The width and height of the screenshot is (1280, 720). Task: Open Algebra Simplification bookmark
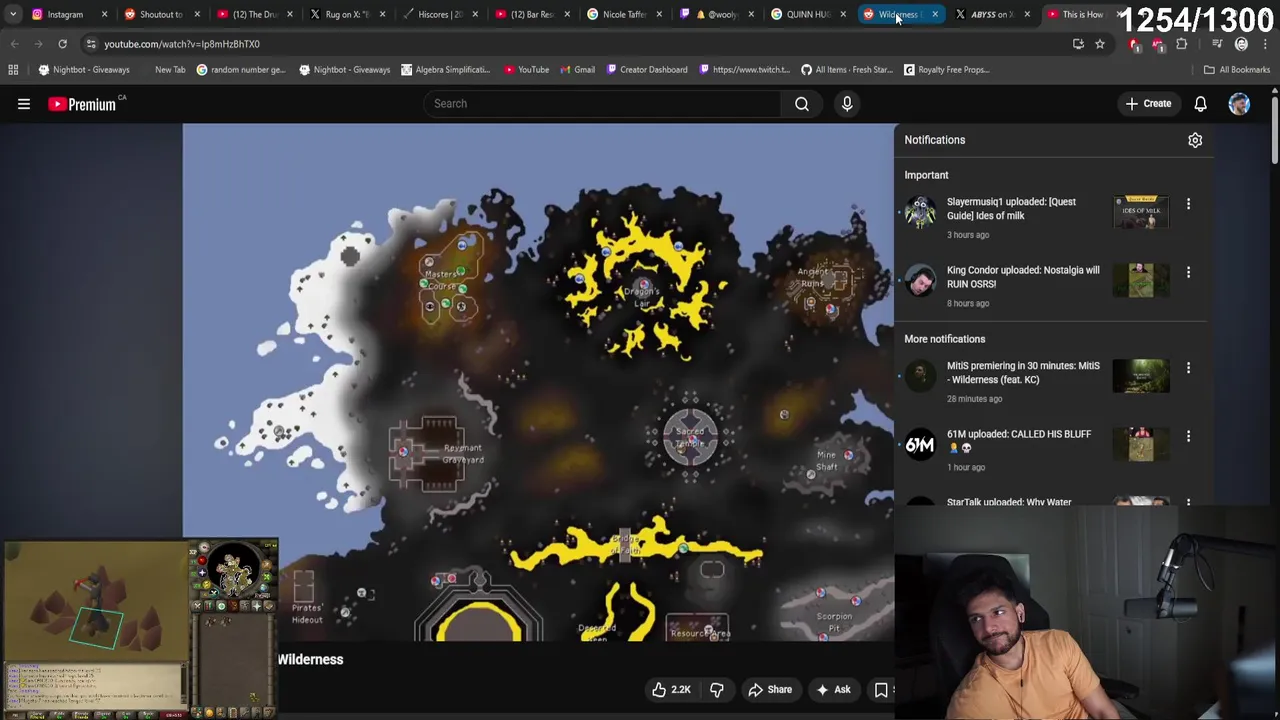pyautogui.click(x=445, y=70)
